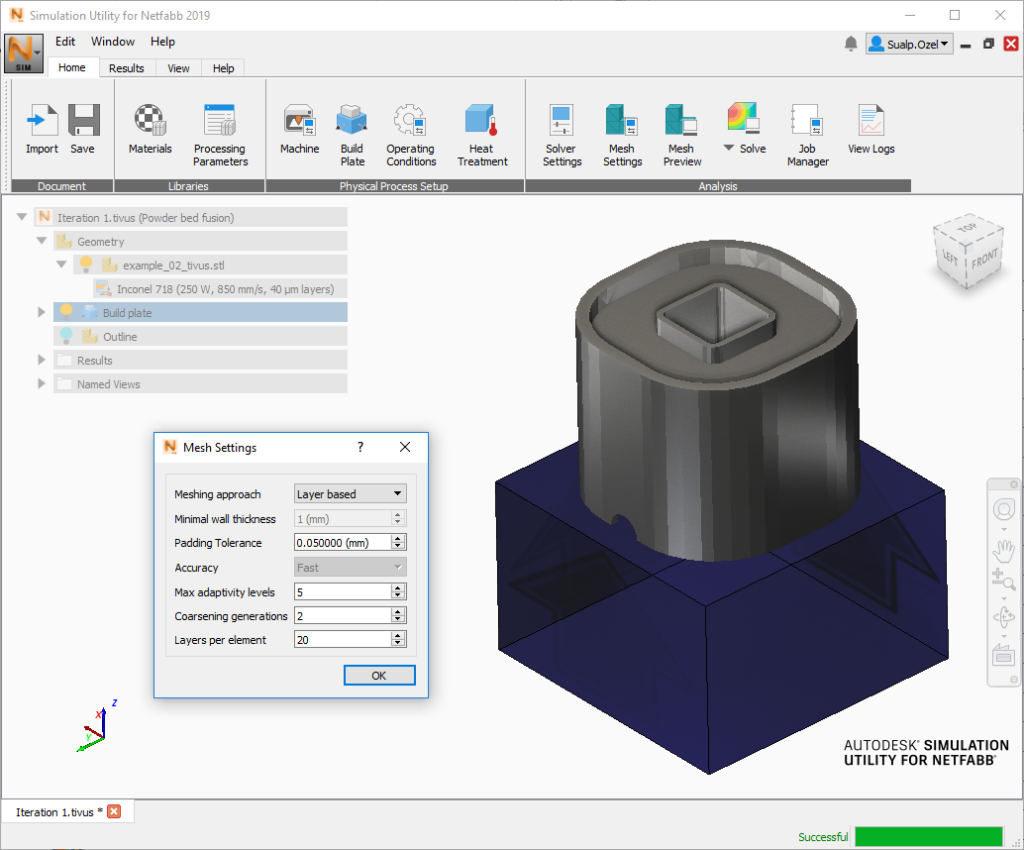
Task: Select the Outline tree item
Action: point(200,336)
